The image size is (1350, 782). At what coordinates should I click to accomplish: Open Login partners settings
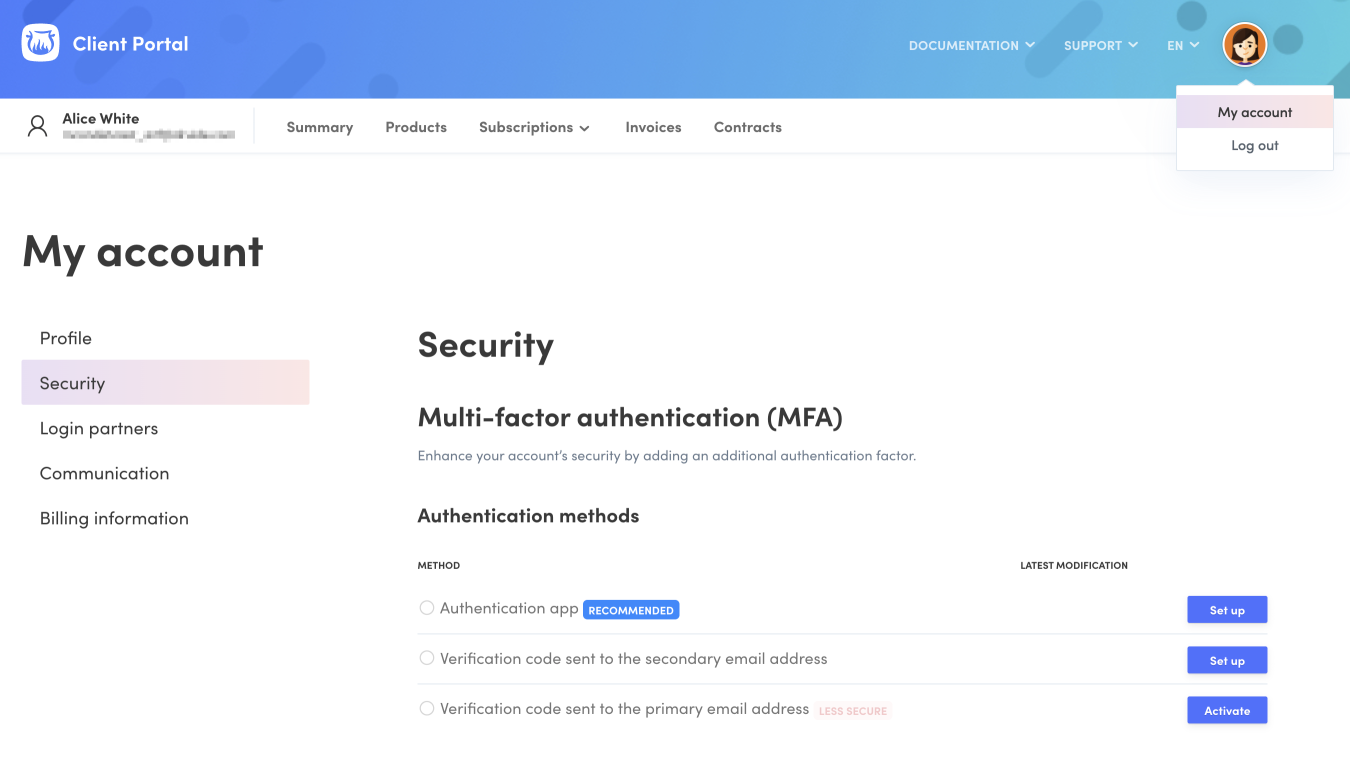point(99,428)
